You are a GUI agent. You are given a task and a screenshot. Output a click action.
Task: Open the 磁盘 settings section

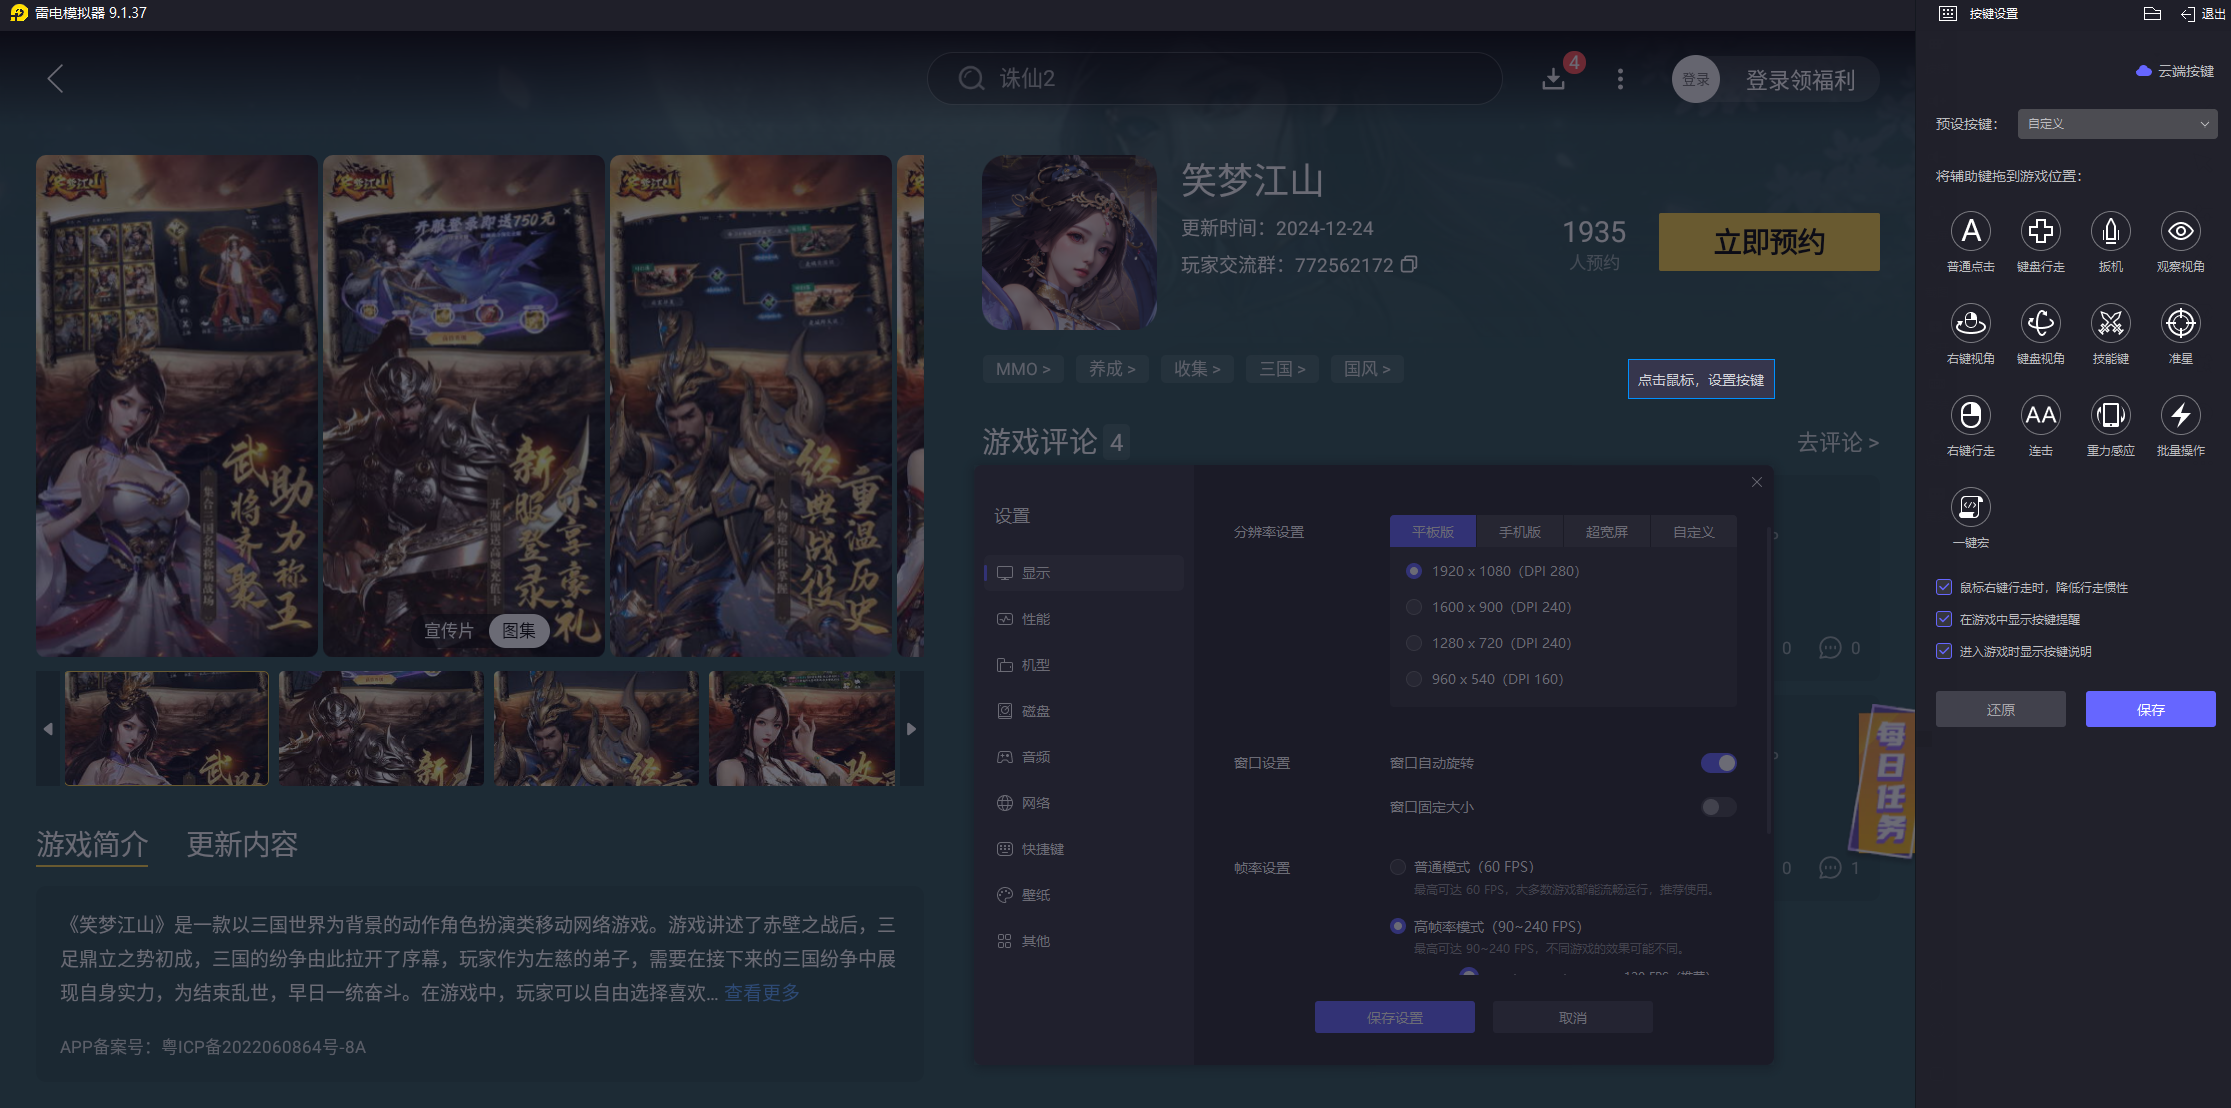tap(1084, 711)
